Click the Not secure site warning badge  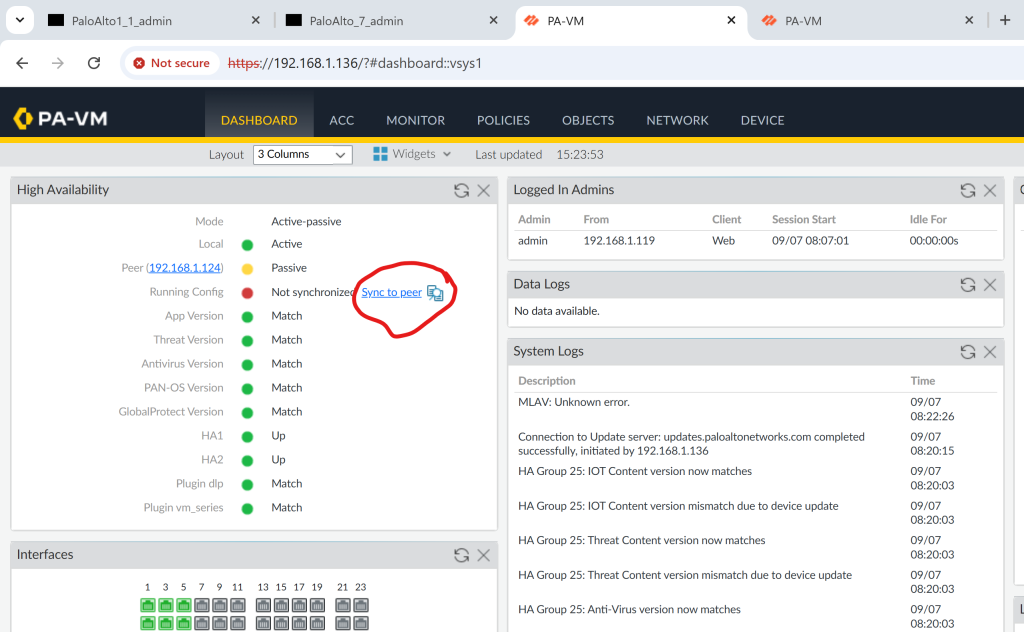pos(171,63)
